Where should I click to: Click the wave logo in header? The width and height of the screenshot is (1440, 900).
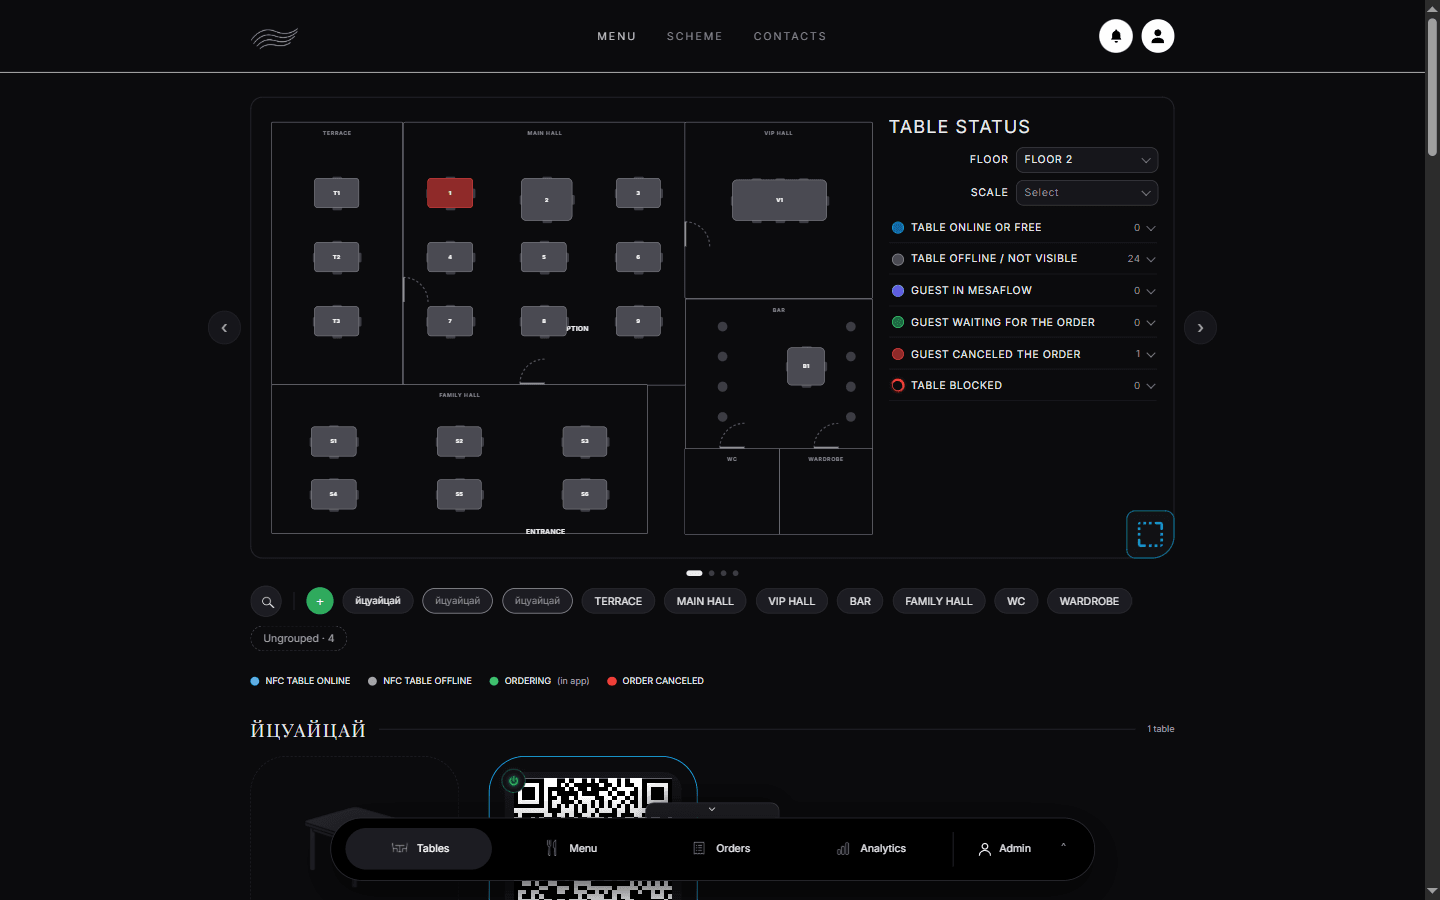(274, 37)
